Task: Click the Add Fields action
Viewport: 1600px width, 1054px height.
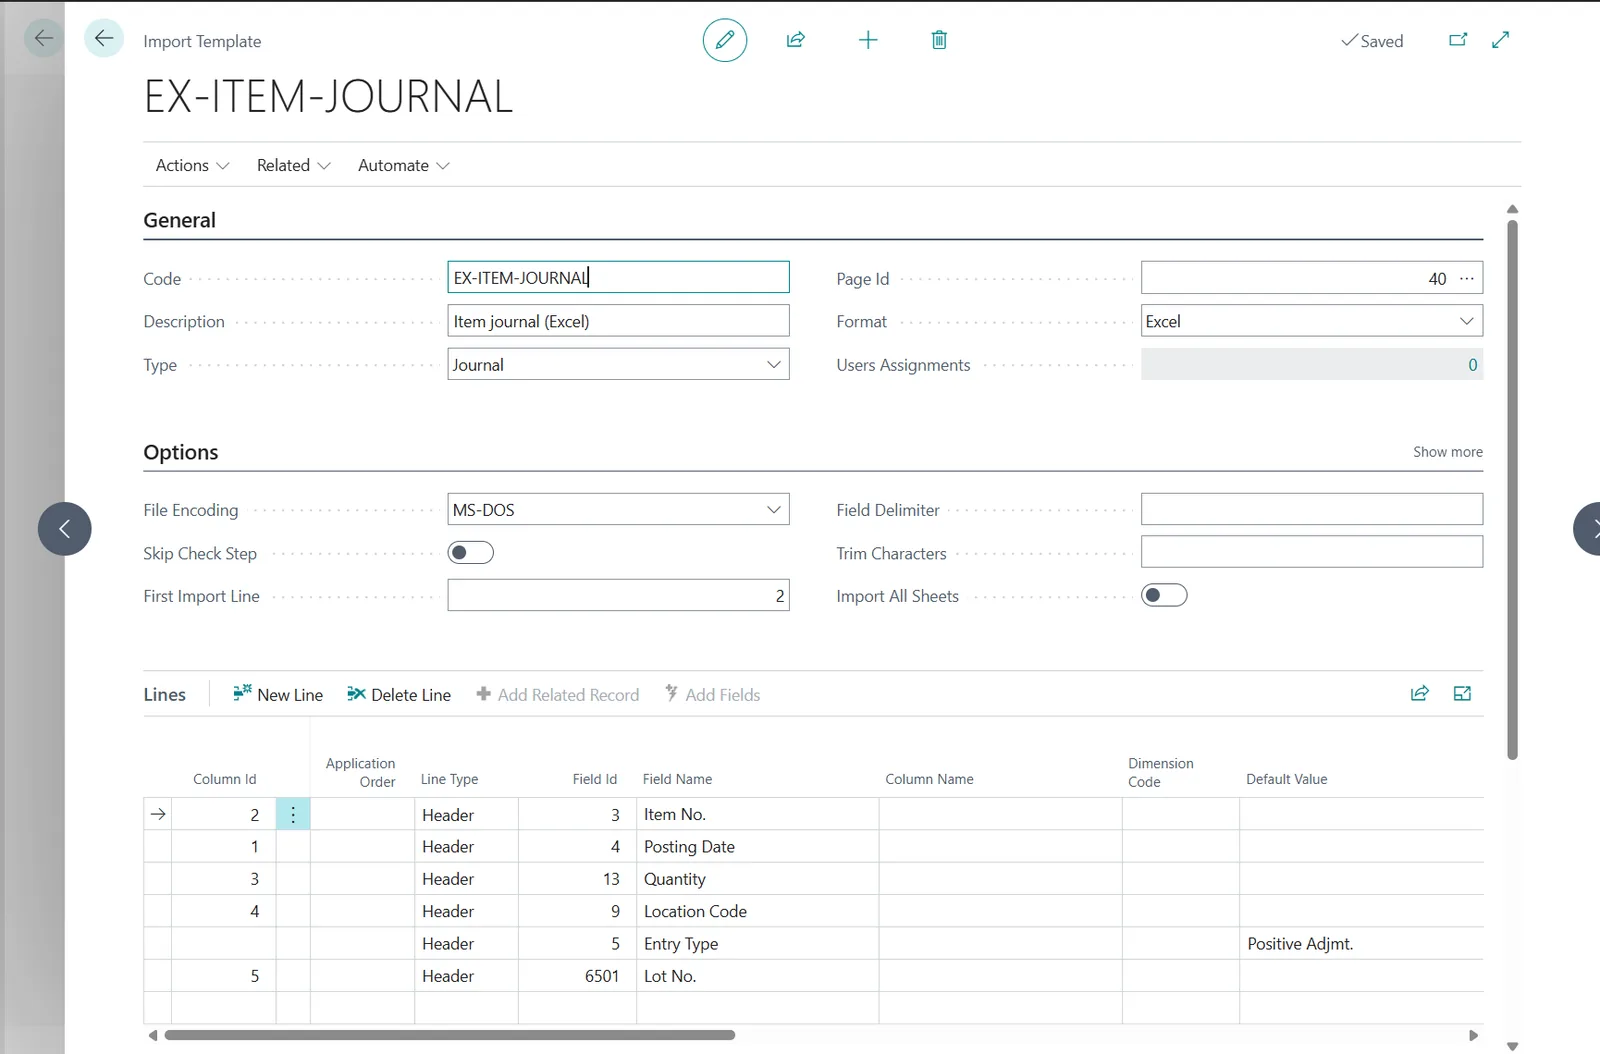Action: pyautogui.click(x=713, y=695)
